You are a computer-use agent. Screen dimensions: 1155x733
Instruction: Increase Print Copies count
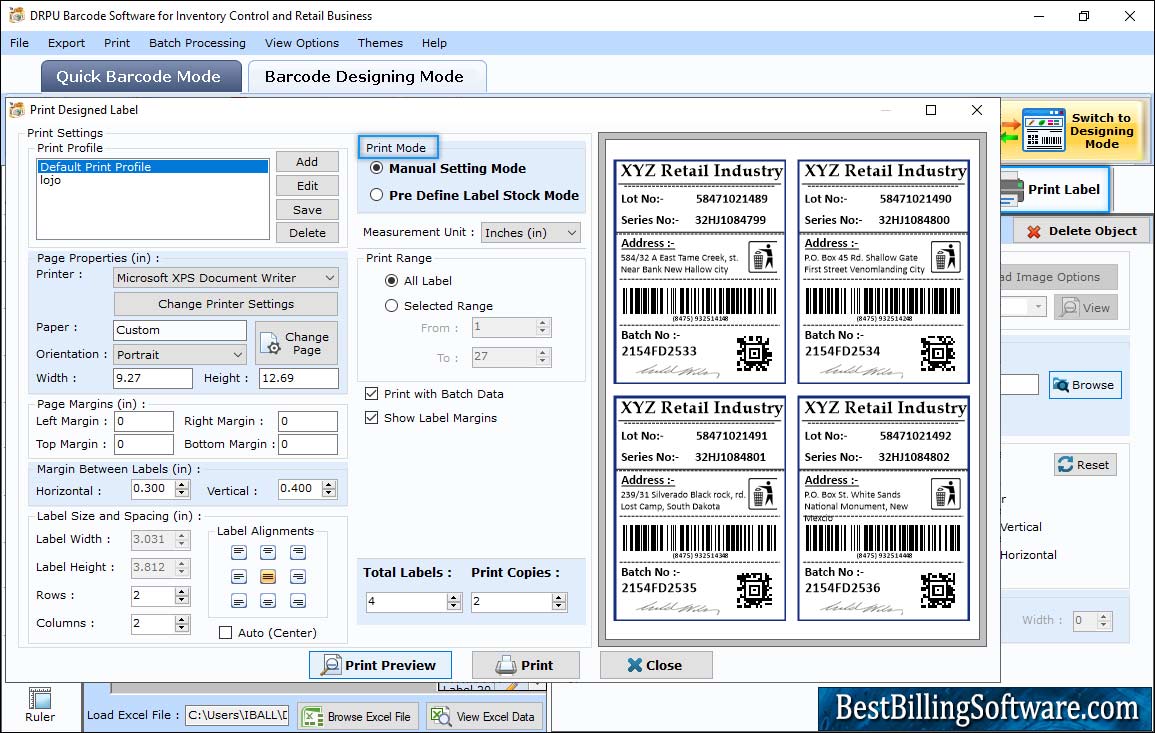pyautogui.click(x=559, y=597)
